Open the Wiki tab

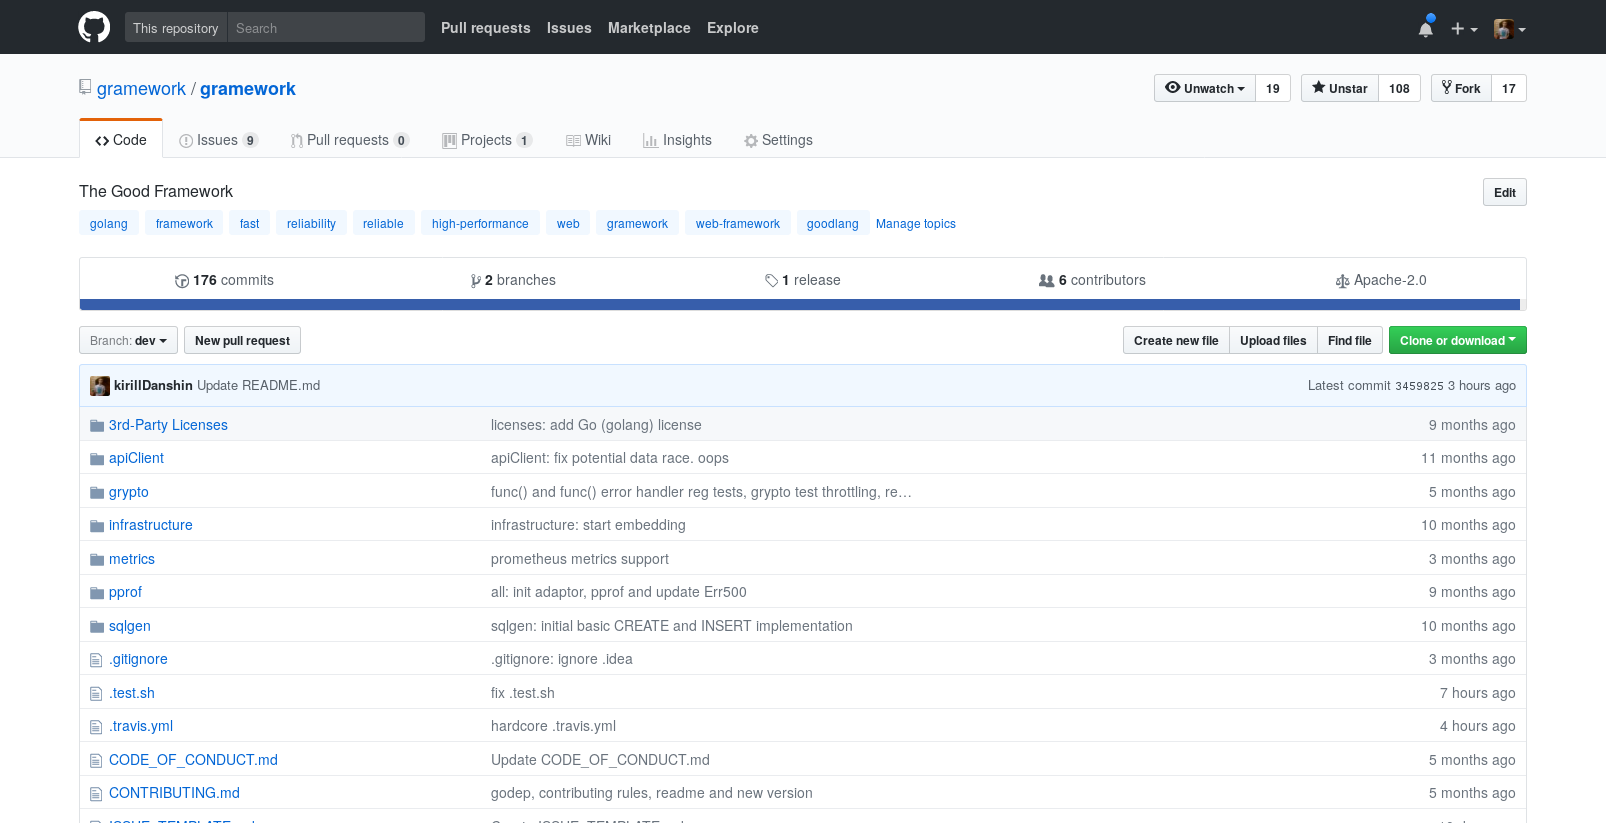tap(588, 140)
